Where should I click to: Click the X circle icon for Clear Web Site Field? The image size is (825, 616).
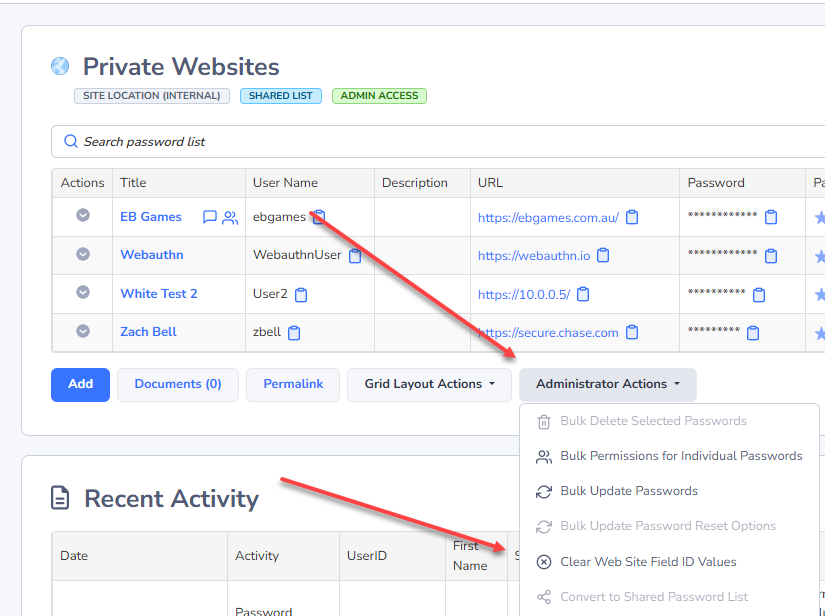click(544, 562)
